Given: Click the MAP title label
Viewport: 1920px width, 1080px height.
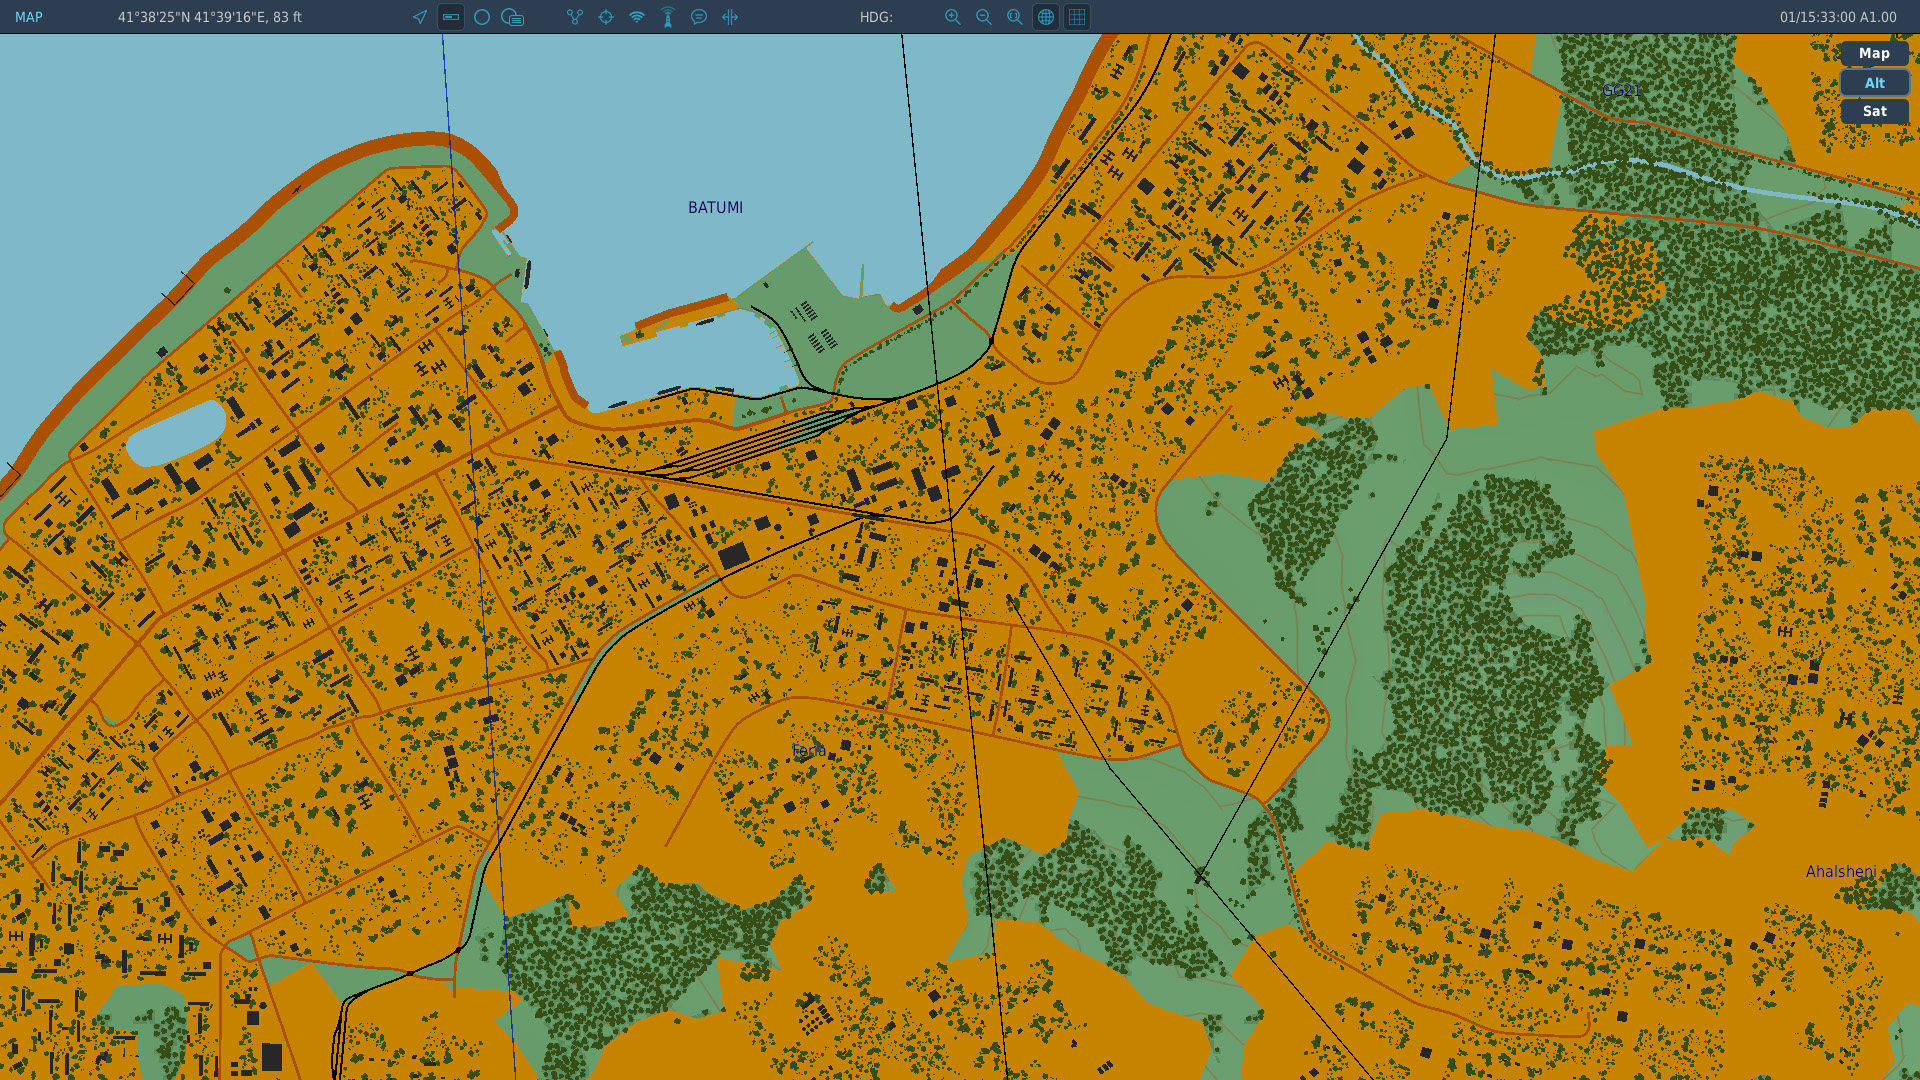Looking at the screenshot, I should [29, 17].
